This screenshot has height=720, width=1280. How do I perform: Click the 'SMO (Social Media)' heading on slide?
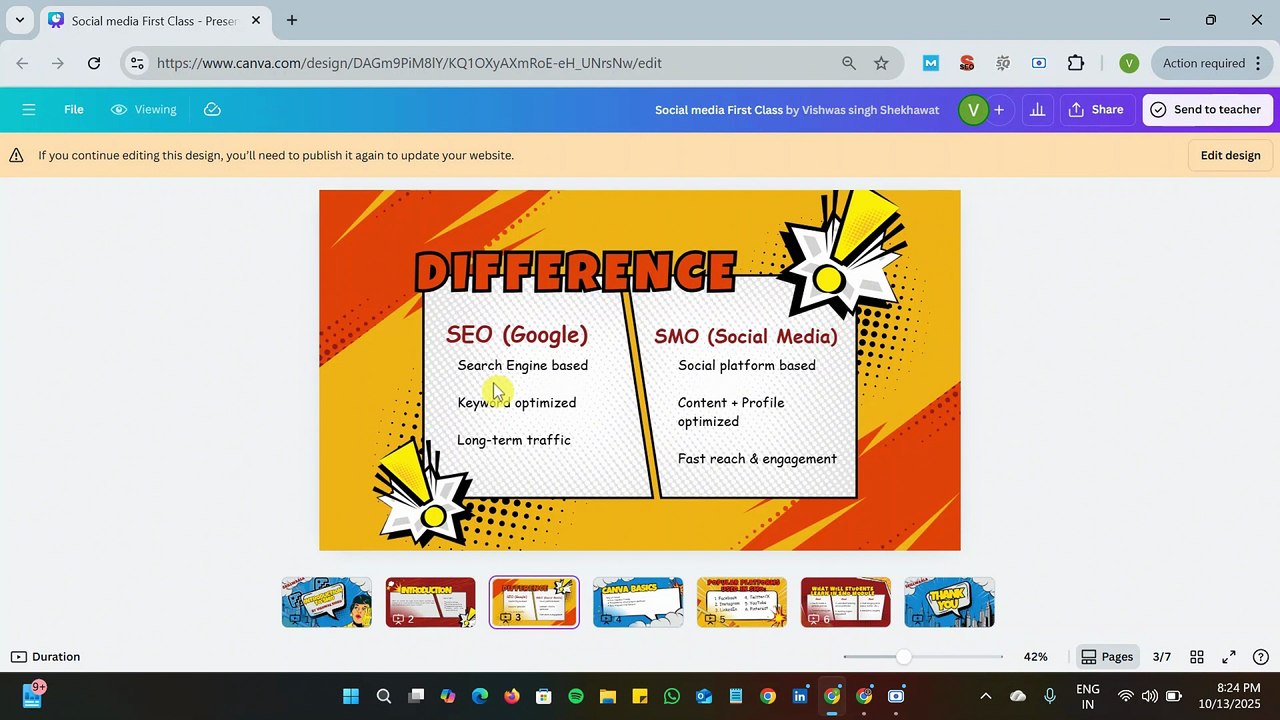[x=746, y=336]
